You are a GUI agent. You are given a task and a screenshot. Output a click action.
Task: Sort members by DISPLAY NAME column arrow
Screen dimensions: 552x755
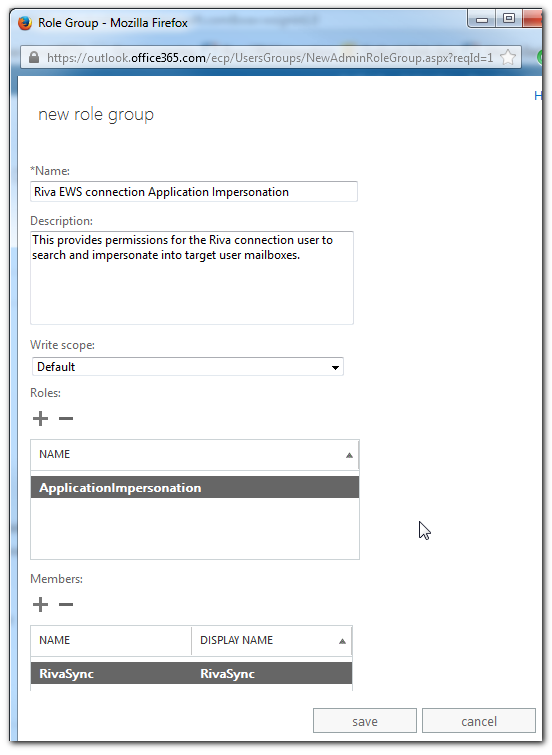click(x=342, y=641)
